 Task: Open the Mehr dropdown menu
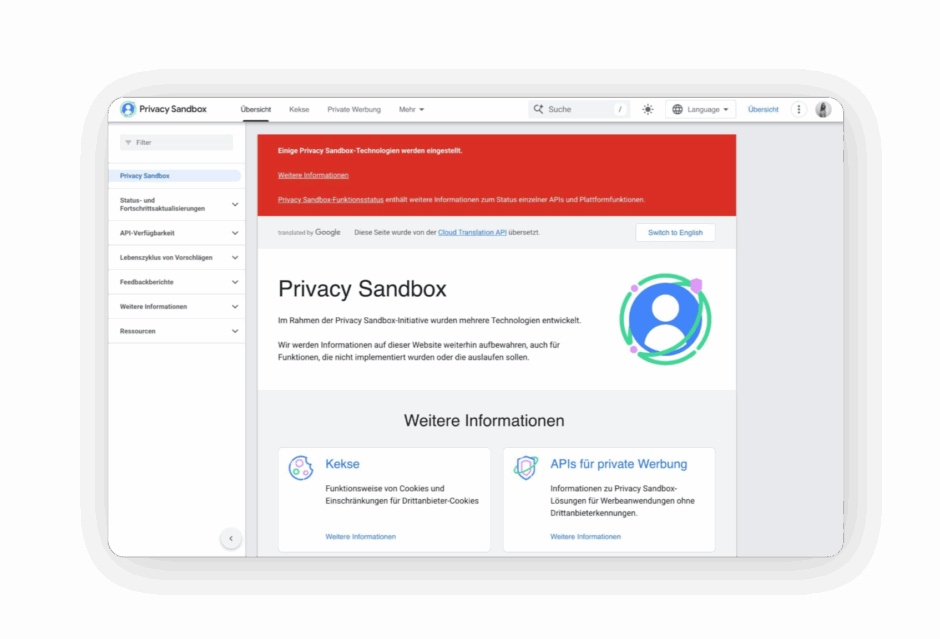click(408, 108)
